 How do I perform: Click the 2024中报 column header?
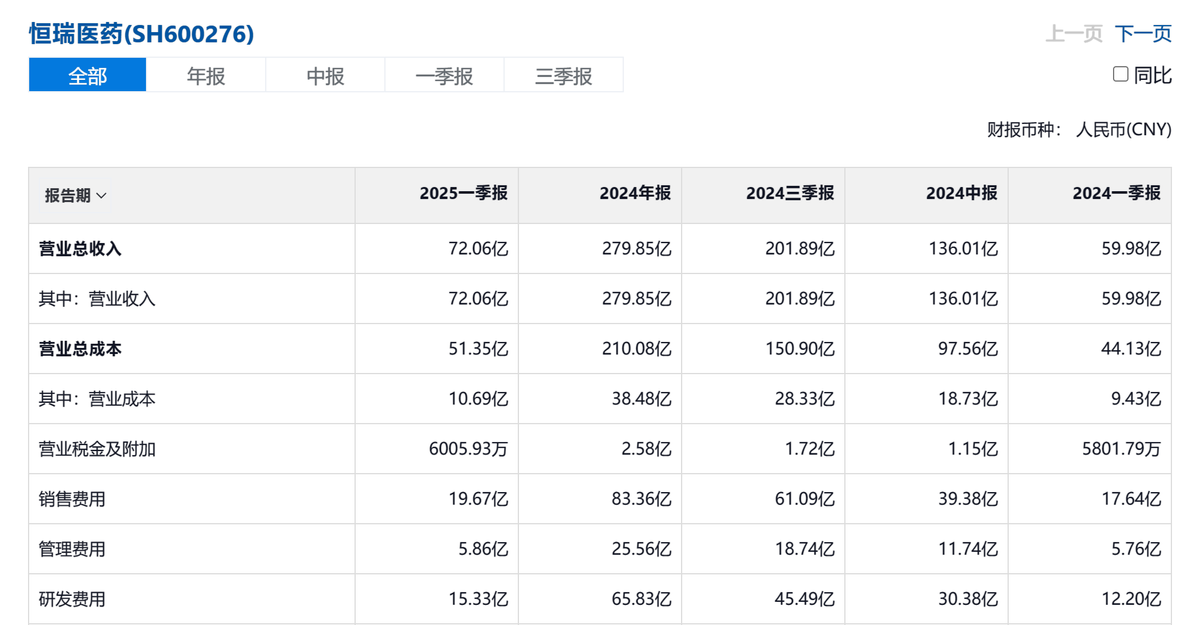coord(961,194)
